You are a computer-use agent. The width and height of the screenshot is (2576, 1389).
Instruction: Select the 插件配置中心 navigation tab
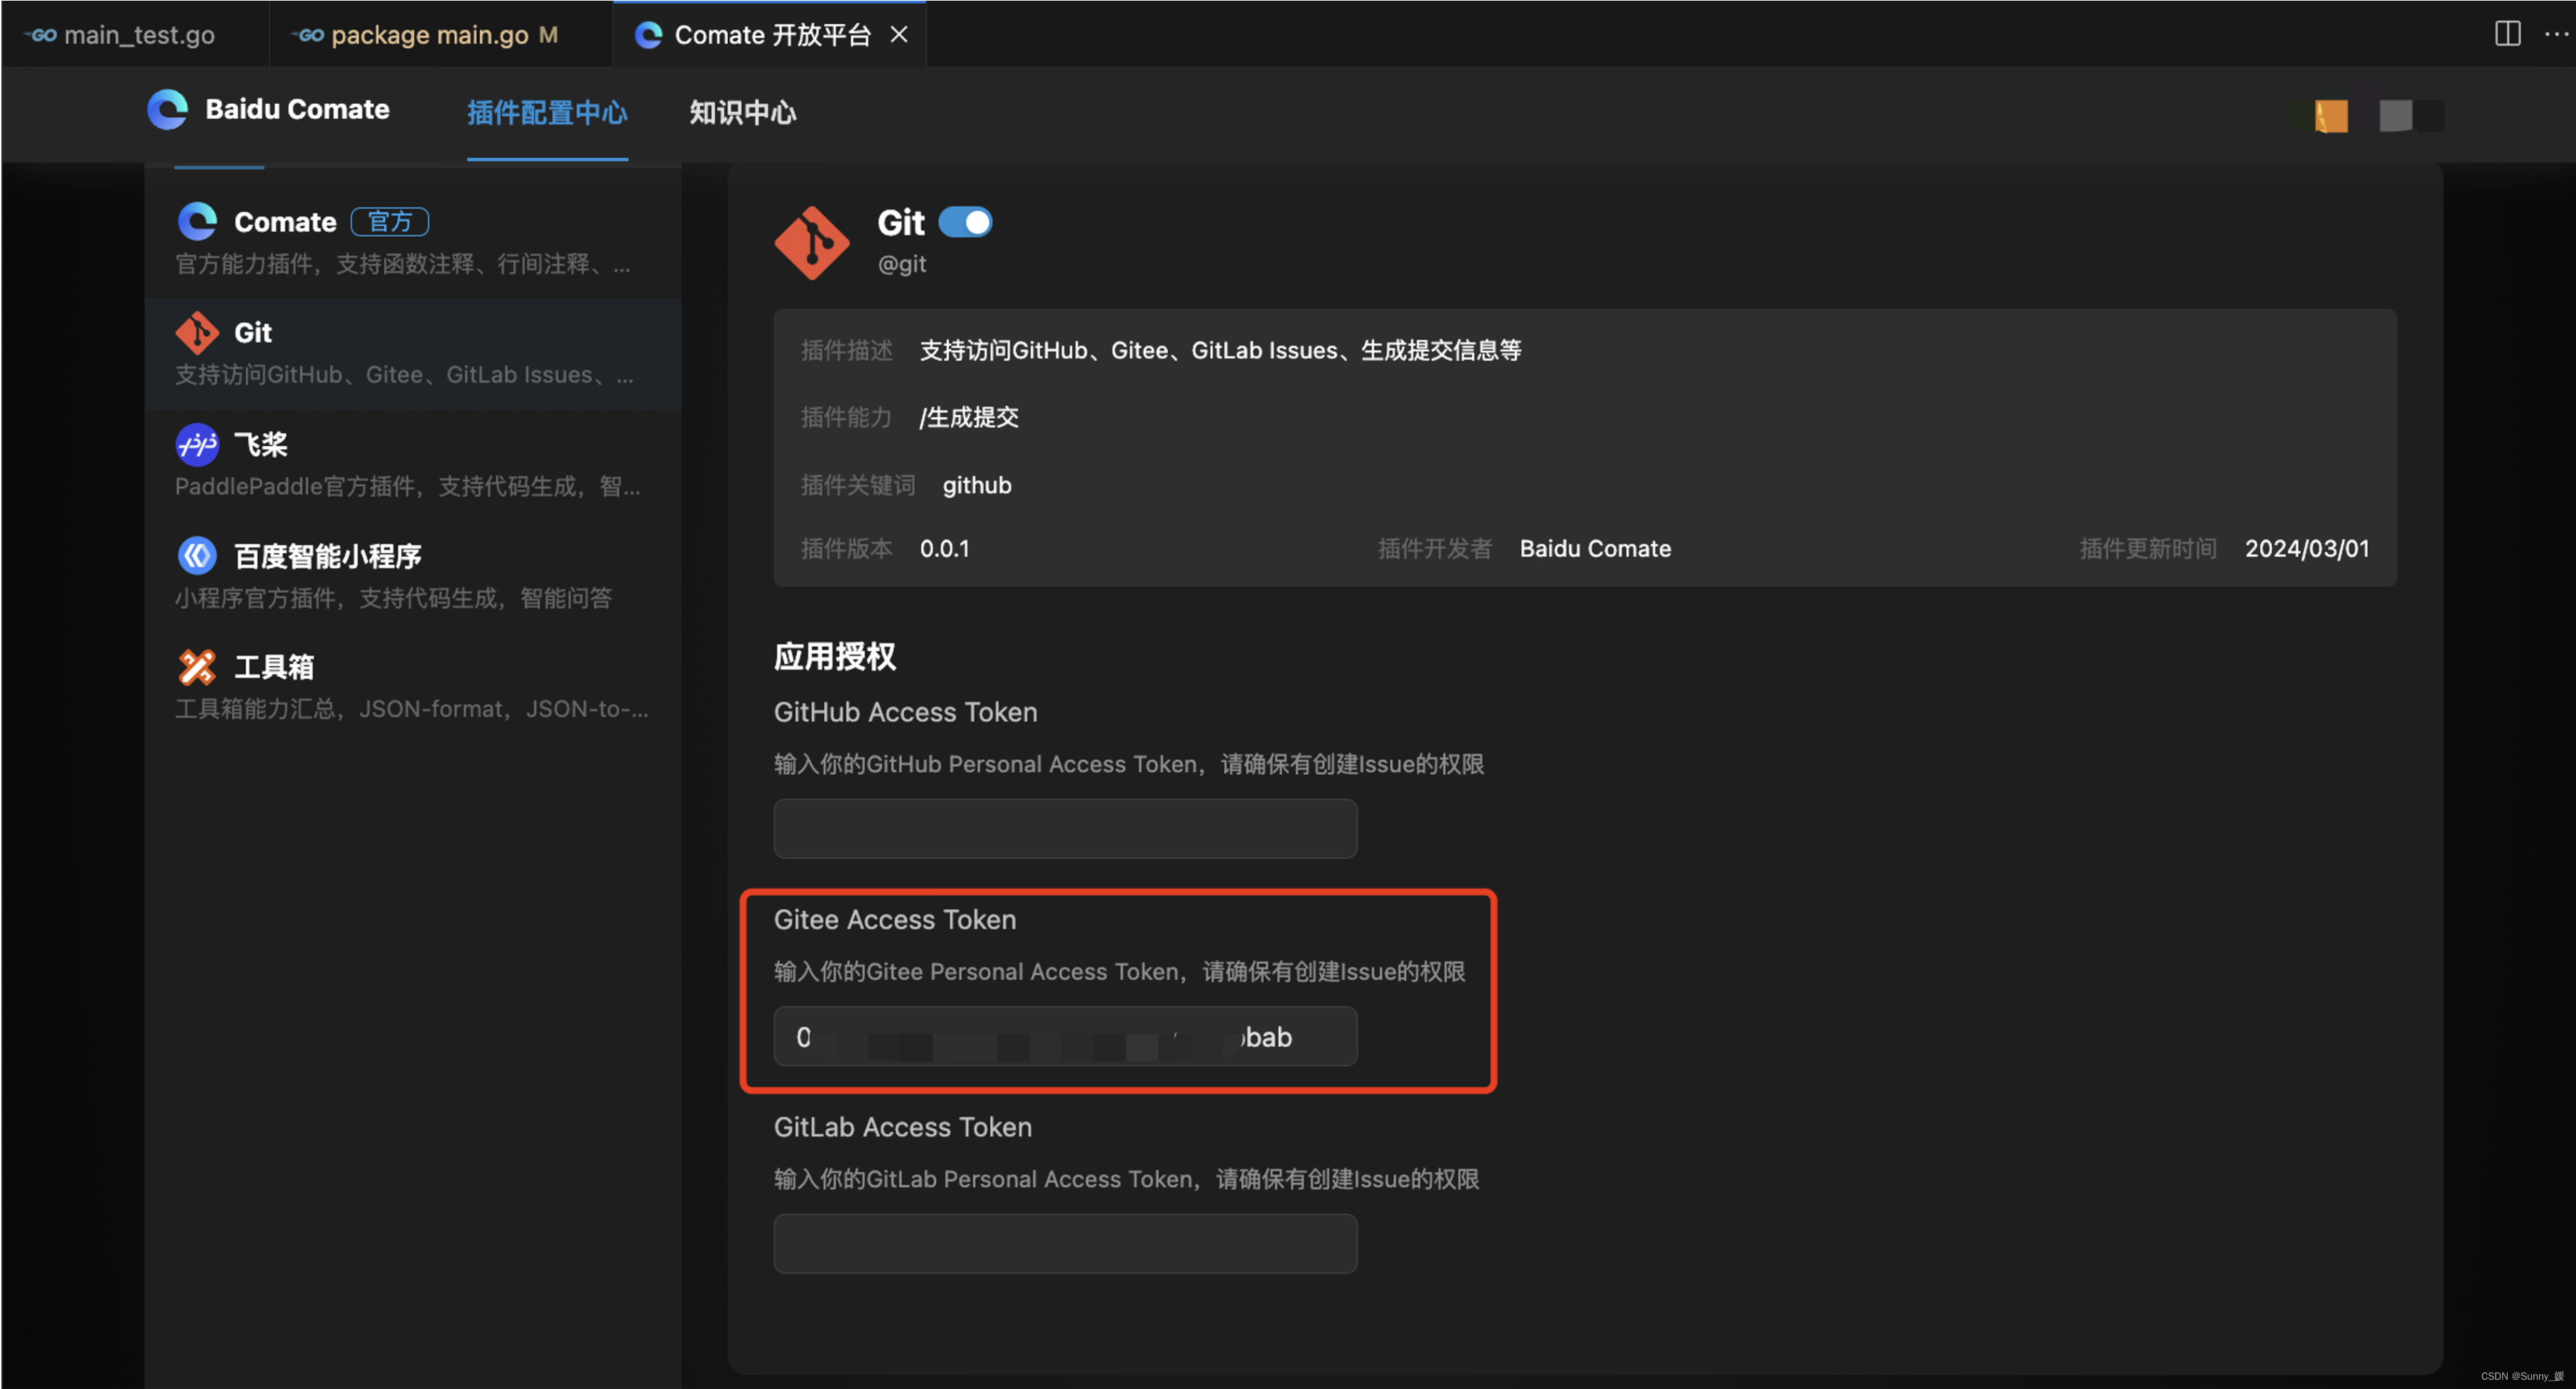(547, 112)
